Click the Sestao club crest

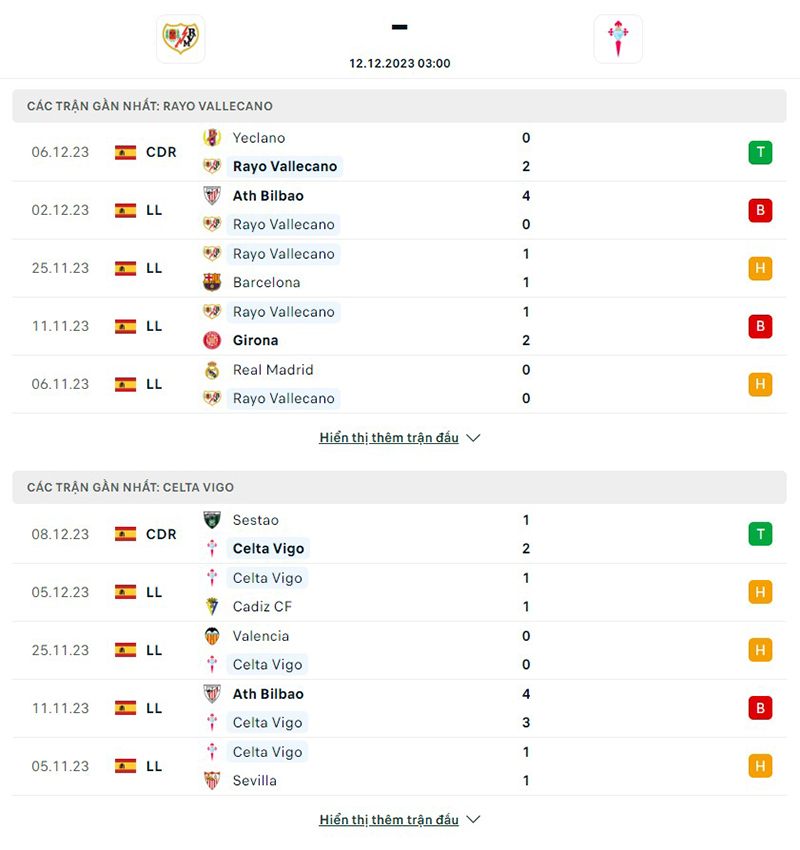point(211,520)
